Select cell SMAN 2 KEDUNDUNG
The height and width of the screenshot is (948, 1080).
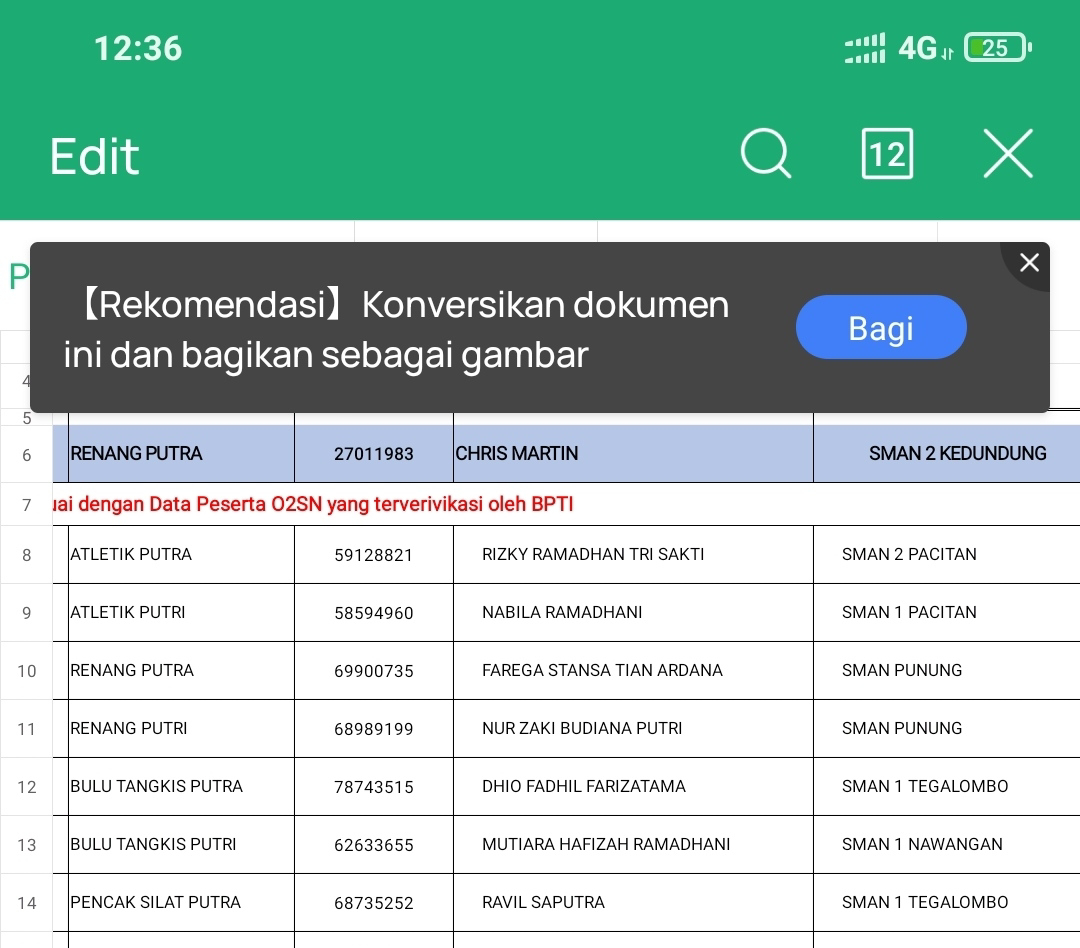947,453
